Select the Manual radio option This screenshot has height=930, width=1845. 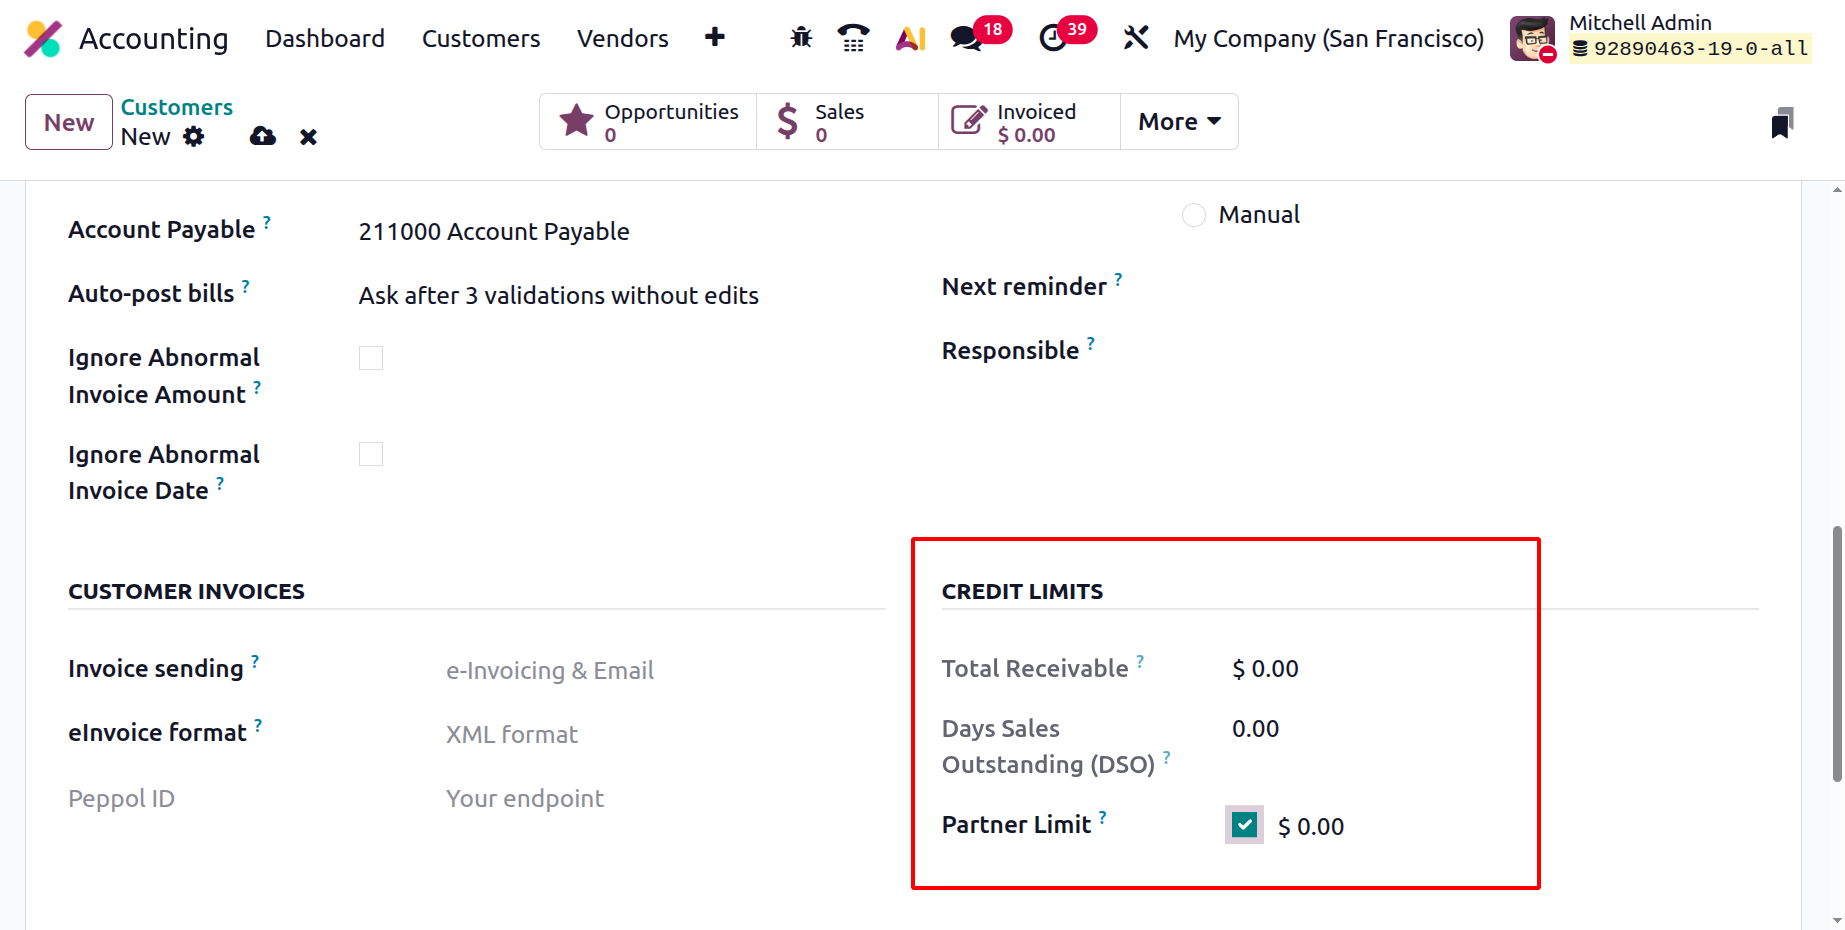pyautogui.click(x=1194, y=215)
